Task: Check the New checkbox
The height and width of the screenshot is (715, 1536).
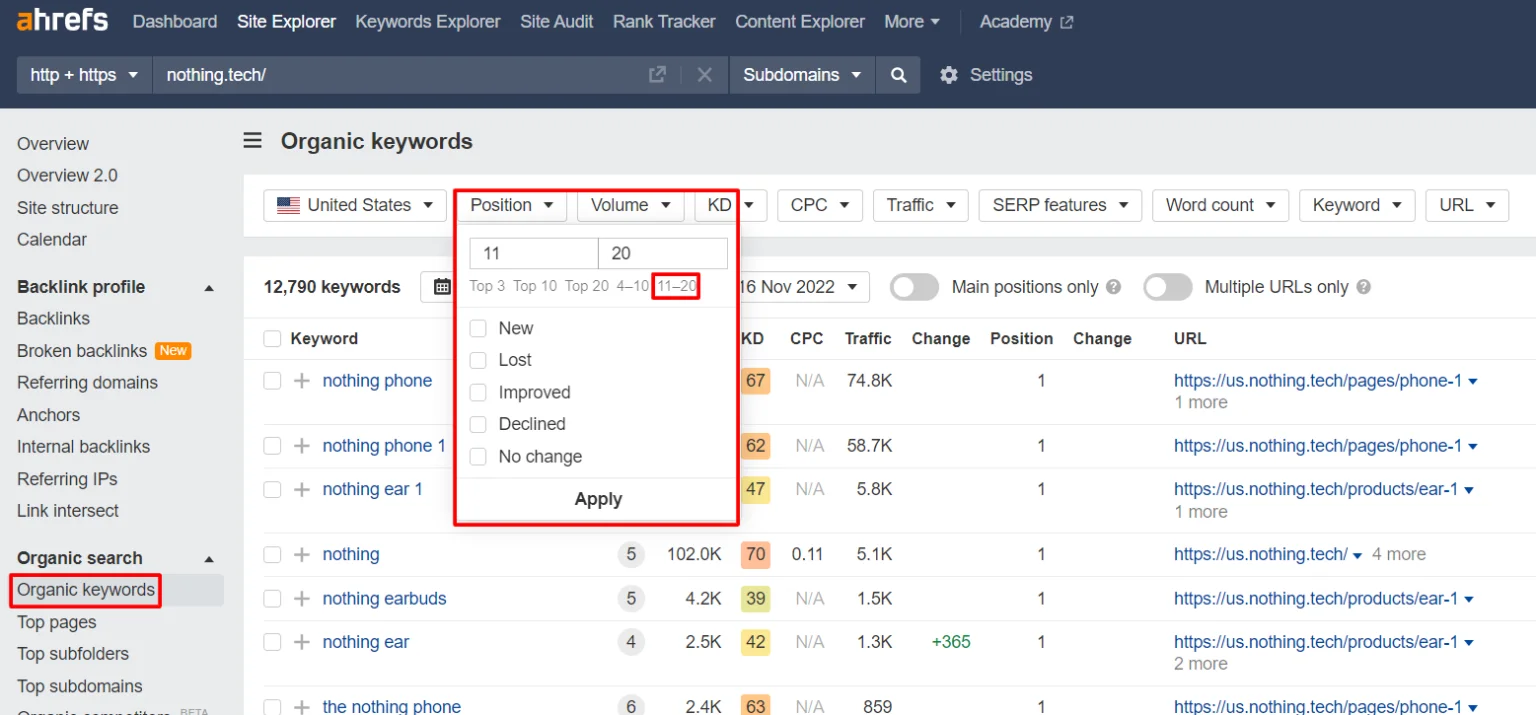Action: (478, 328)
